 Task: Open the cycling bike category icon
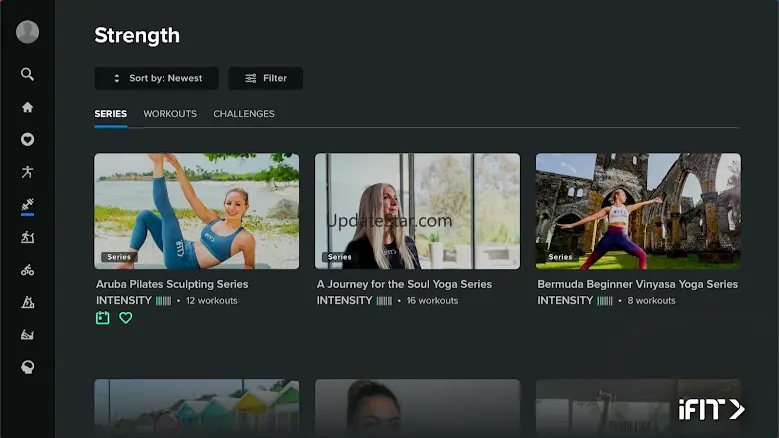pos(27,270)
